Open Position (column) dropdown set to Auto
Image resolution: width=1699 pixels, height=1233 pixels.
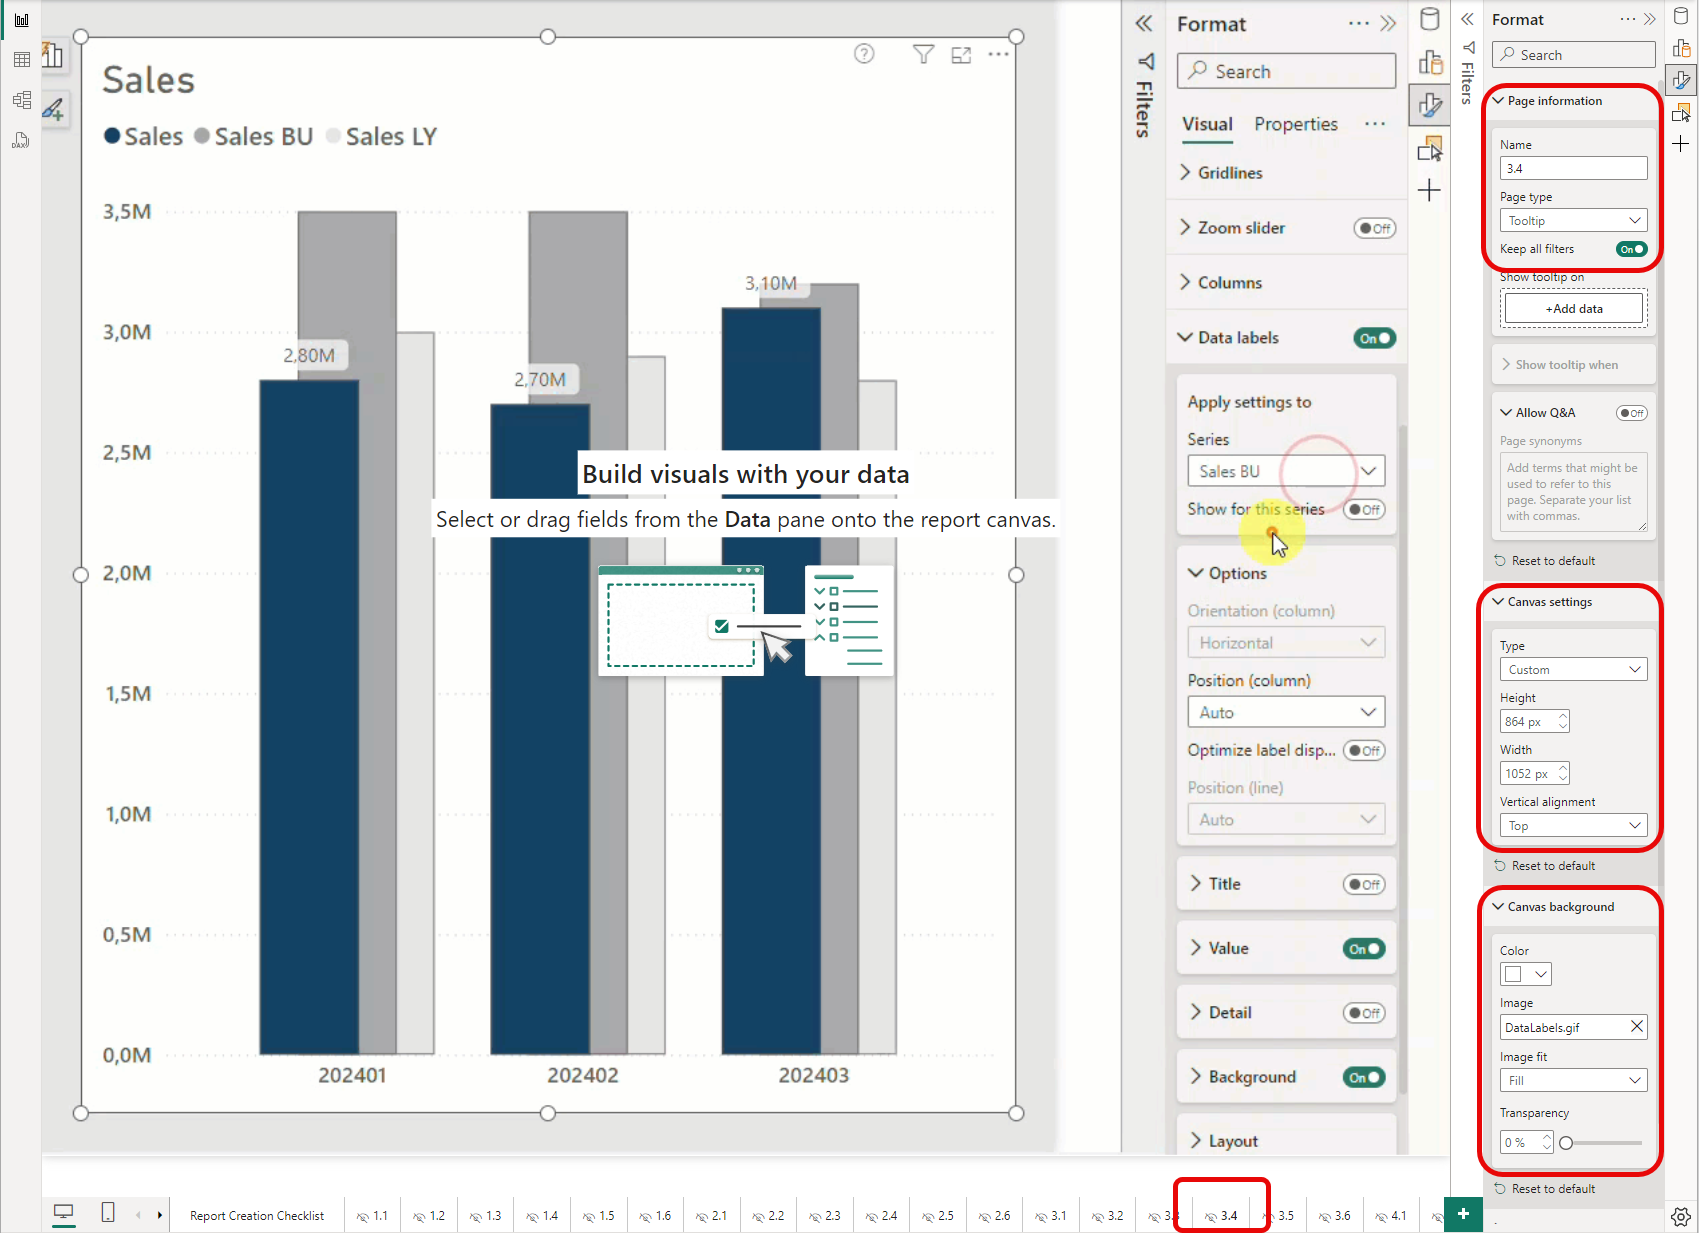pos(1286,712)
